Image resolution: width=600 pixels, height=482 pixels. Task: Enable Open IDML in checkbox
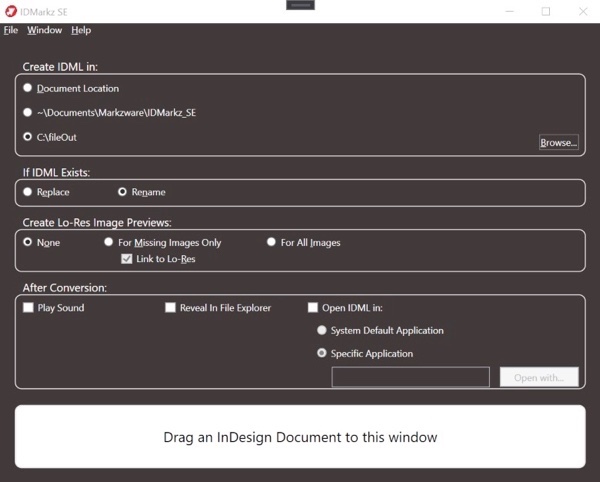(x=313, y=308)
